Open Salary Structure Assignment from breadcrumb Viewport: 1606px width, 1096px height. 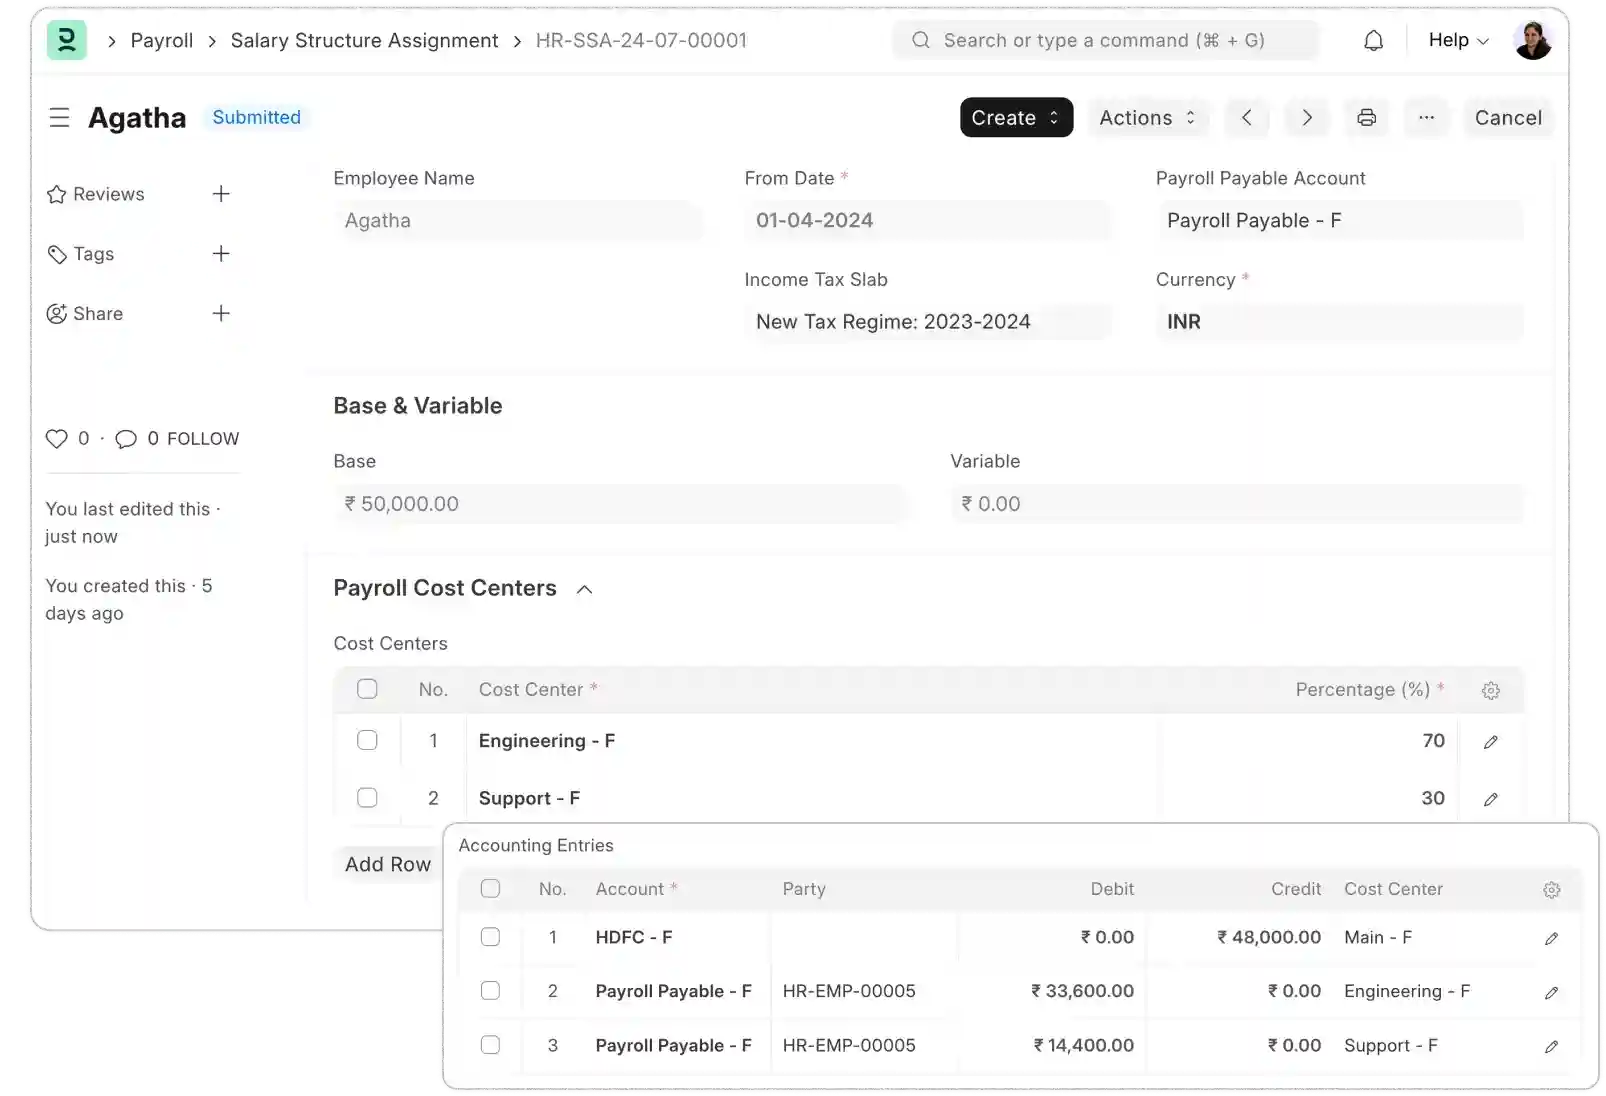pos(364,40)
